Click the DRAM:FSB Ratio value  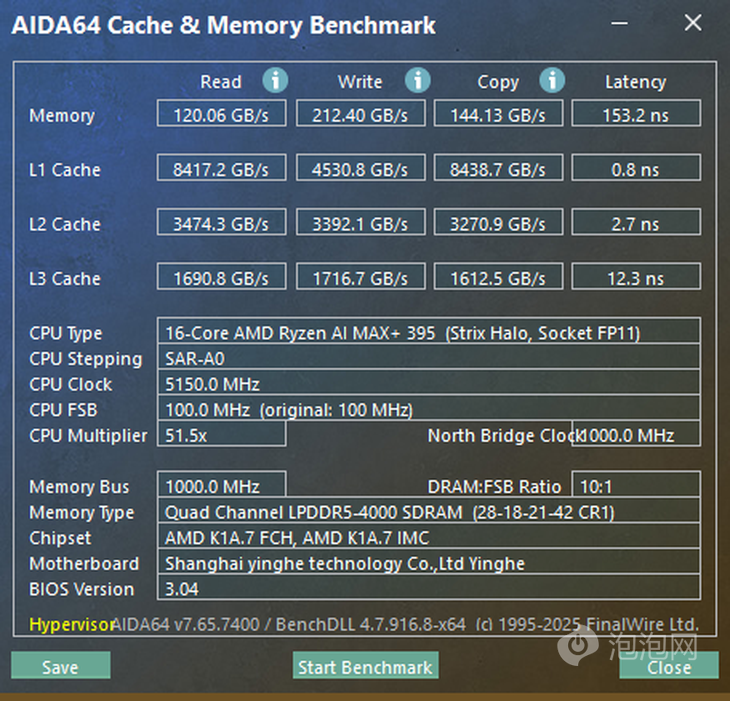pyautogui.click(x=635, y=487)
